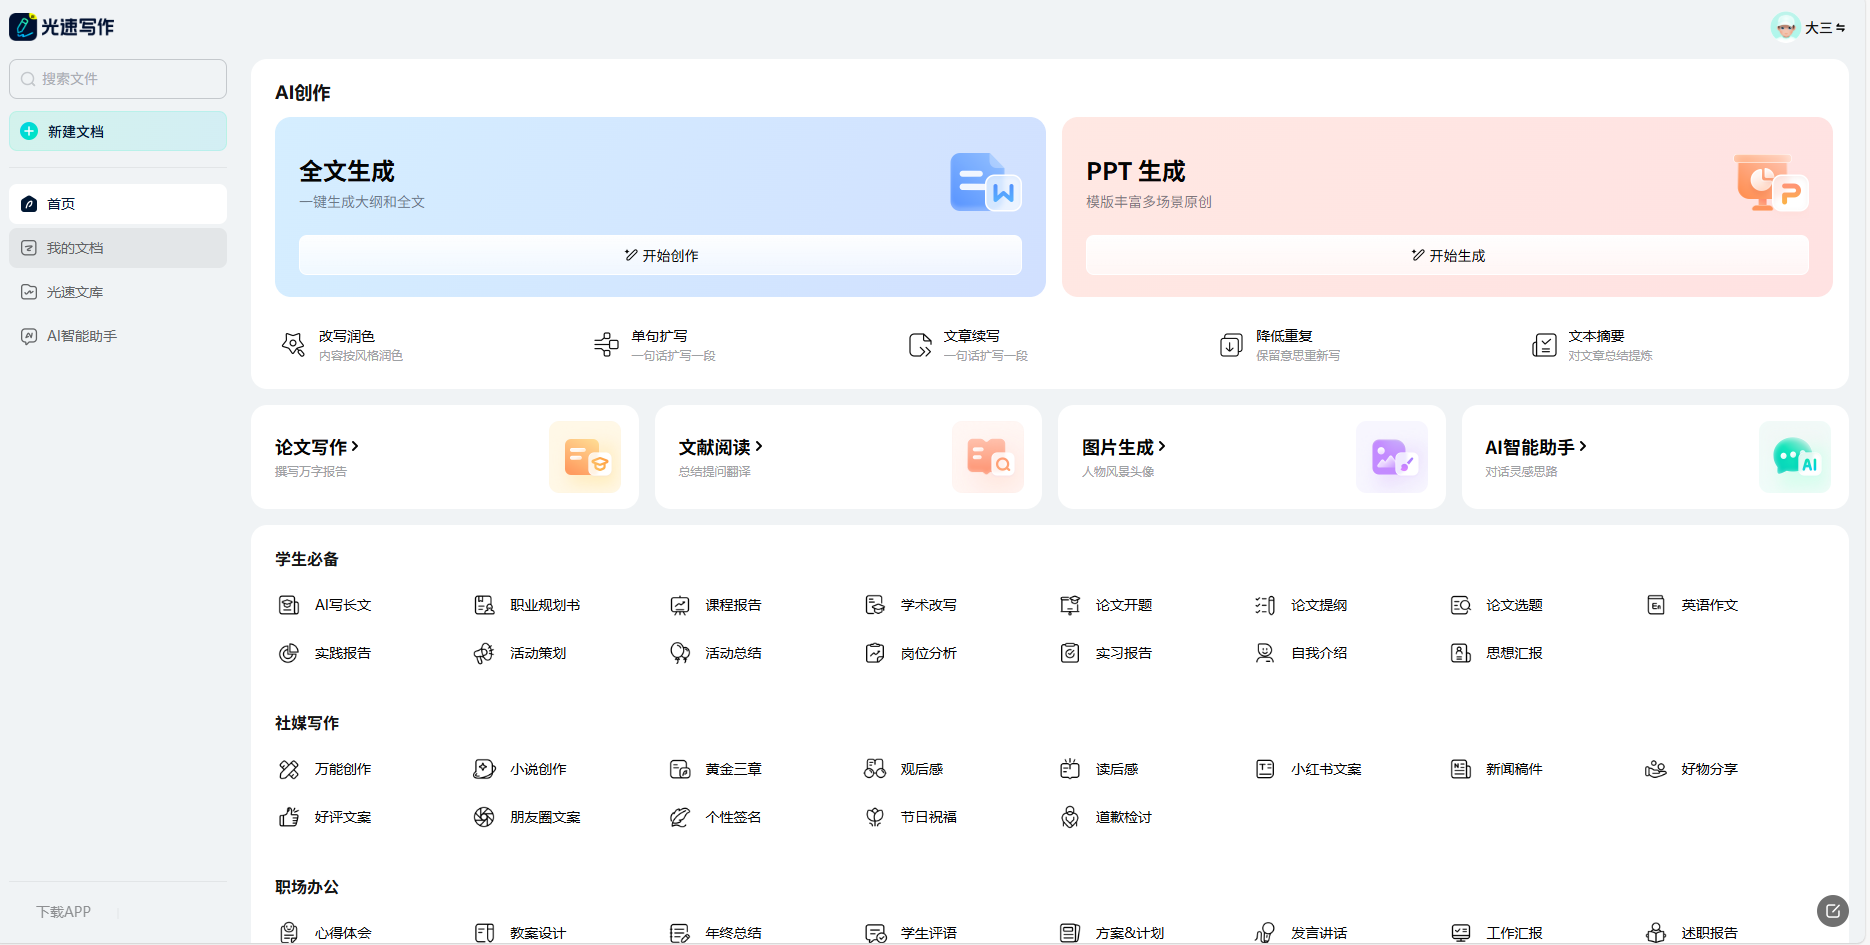Open 光速文库 from the sidebar
The height and width of the screenshot is (945, 1870).
[118, 292]
